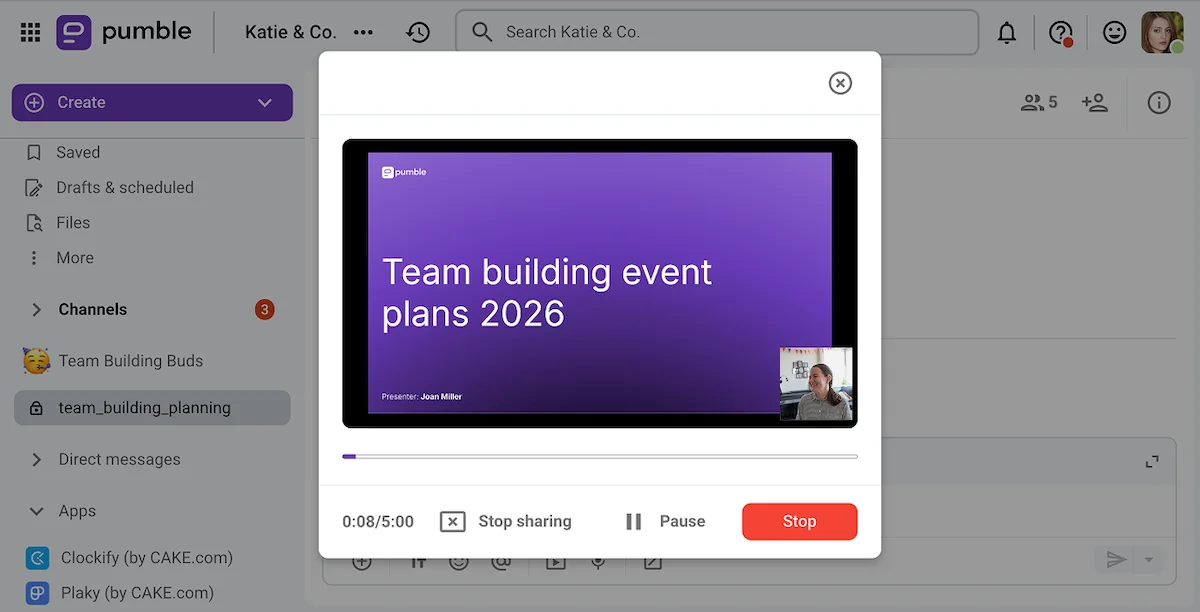
Task: Open the Create button dropdown arrow
Action: point(265,102)
